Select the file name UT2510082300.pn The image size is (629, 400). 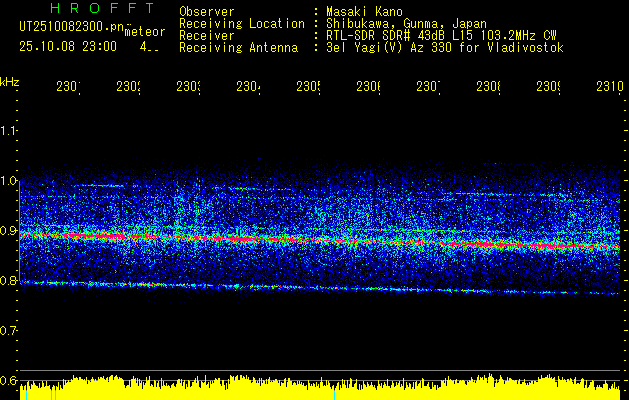point(71,26)
